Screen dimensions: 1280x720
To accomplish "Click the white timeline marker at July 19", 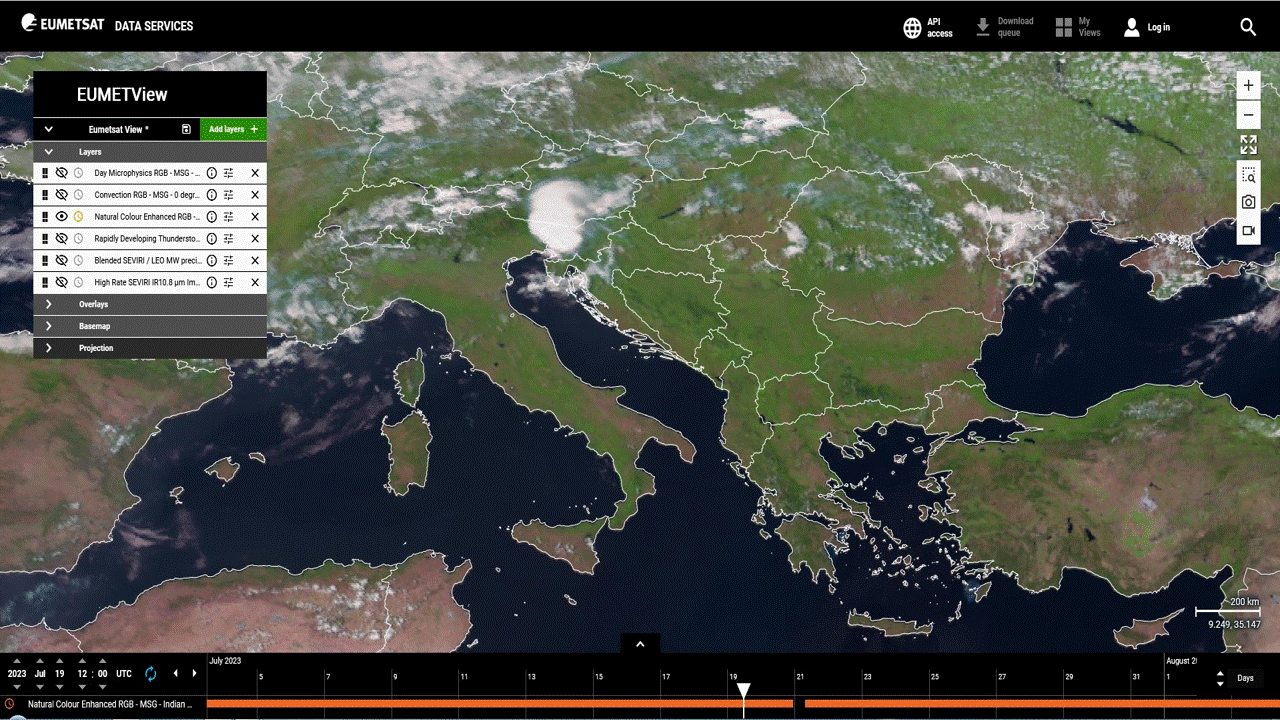I will coord(743,690).
